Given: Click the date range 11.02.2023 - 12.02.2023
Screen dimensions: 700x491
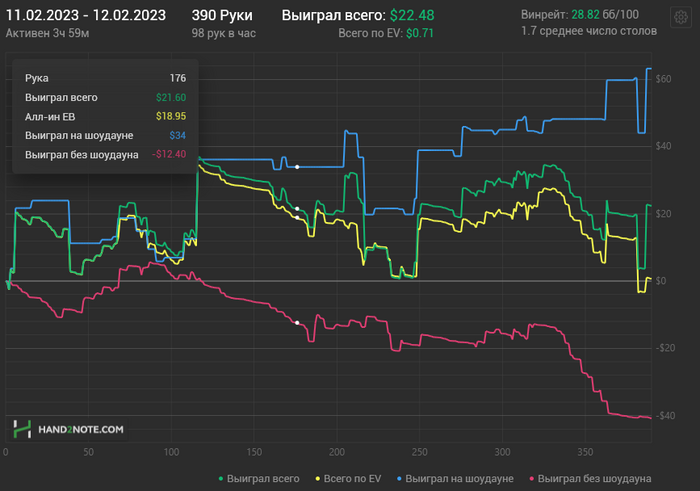Looking at the screenshot, I should [86, 15].
